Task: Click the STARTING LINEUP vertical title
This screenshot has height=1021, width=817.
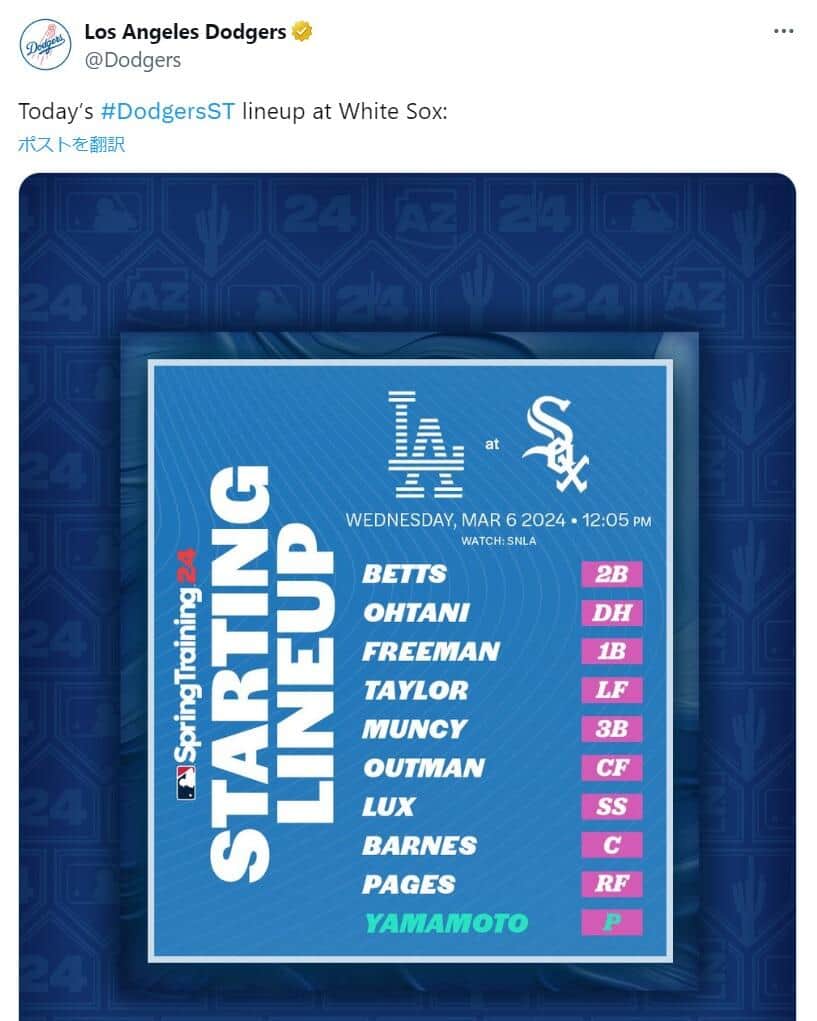Action: point(270,674)
